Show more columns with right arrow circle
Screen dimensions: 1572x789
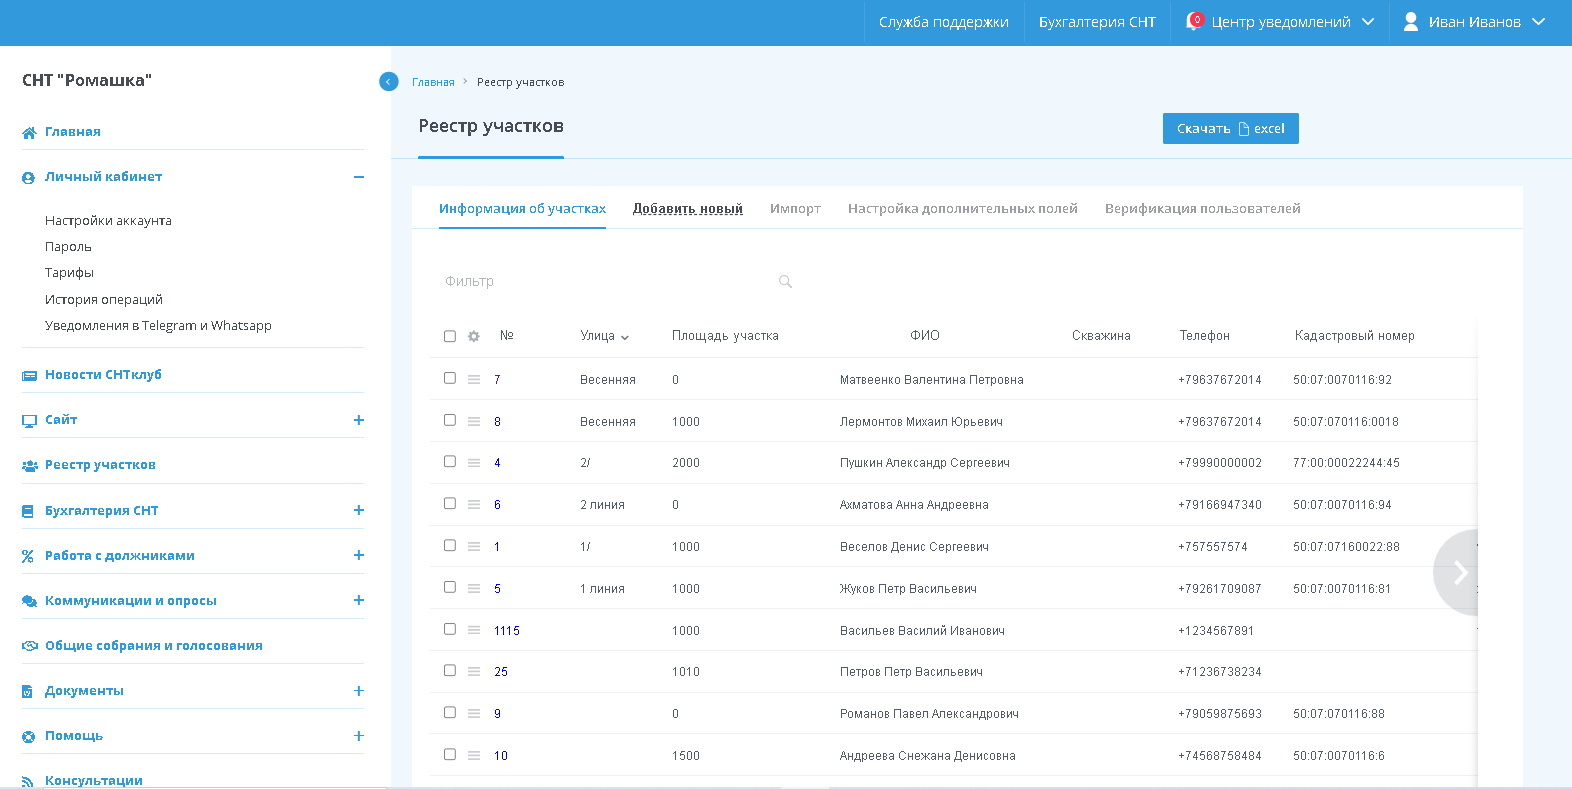coord(1457,572)
